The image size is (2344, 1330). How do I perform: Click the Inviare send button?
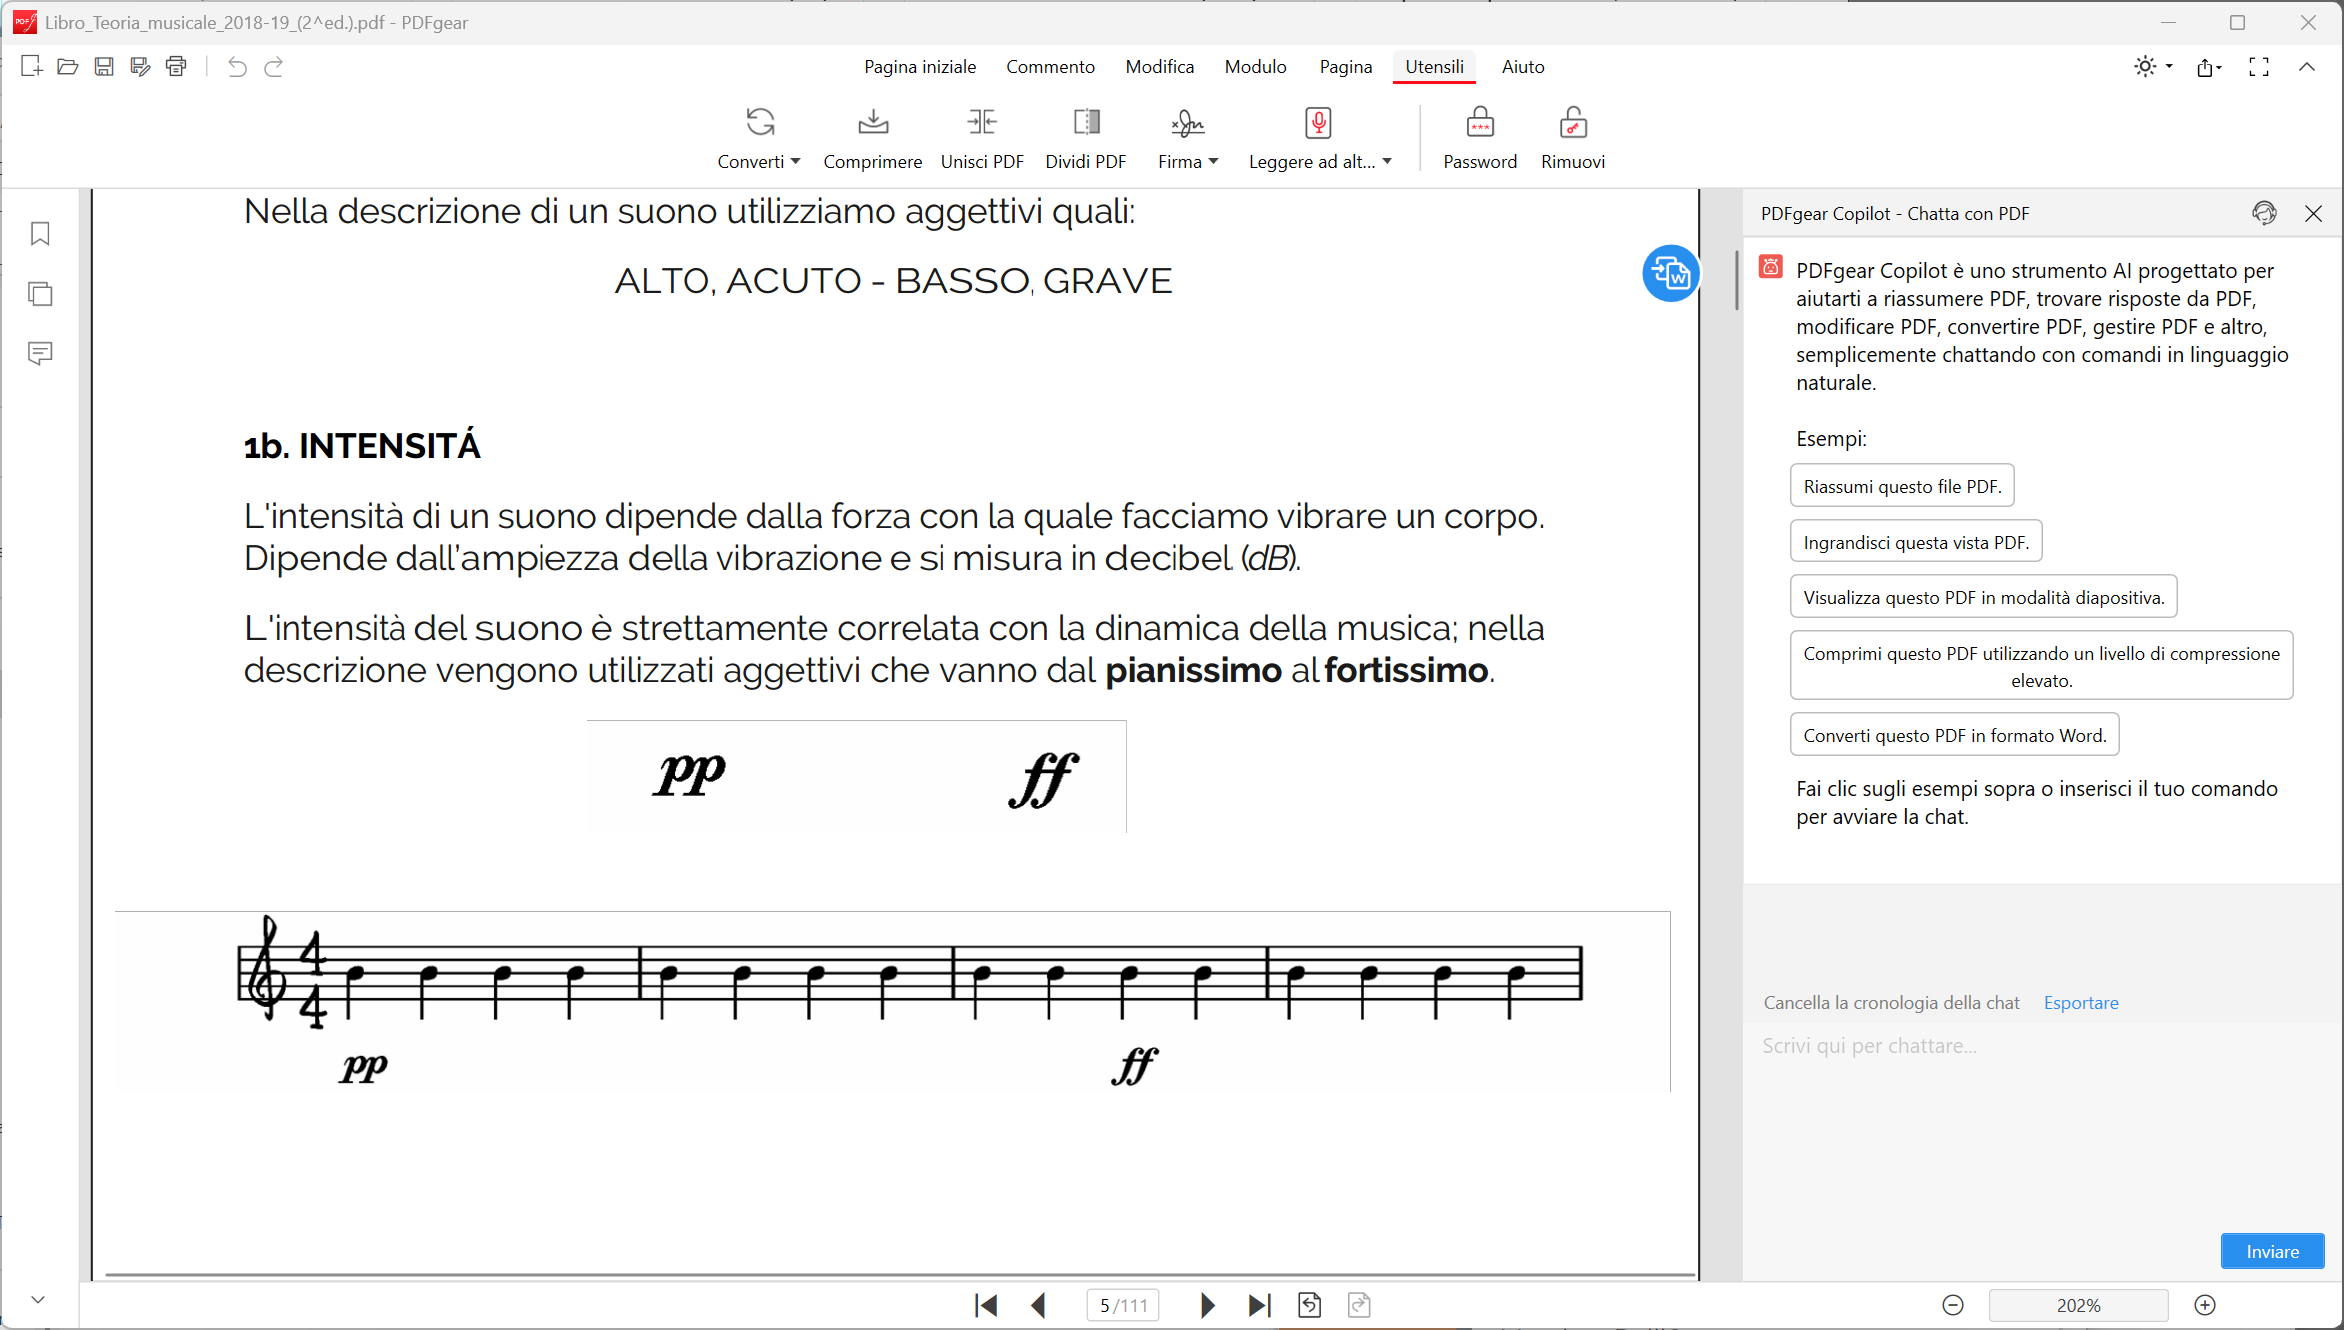[2272, 1251]
